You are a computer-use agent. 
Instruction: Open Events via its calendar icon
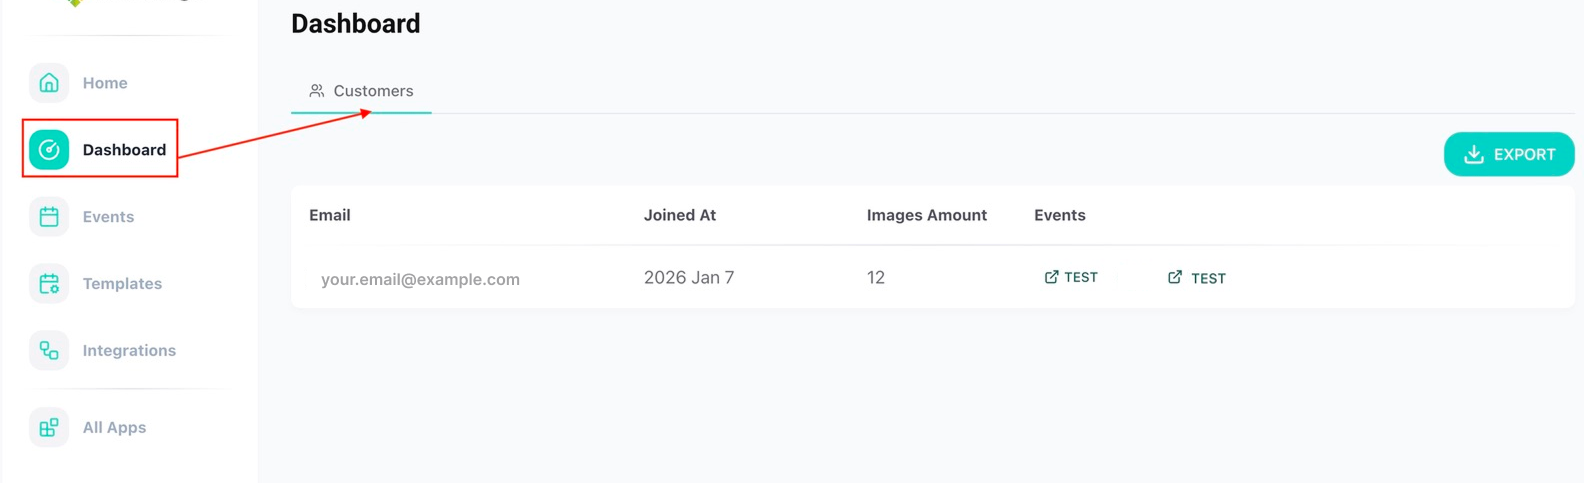49,217
